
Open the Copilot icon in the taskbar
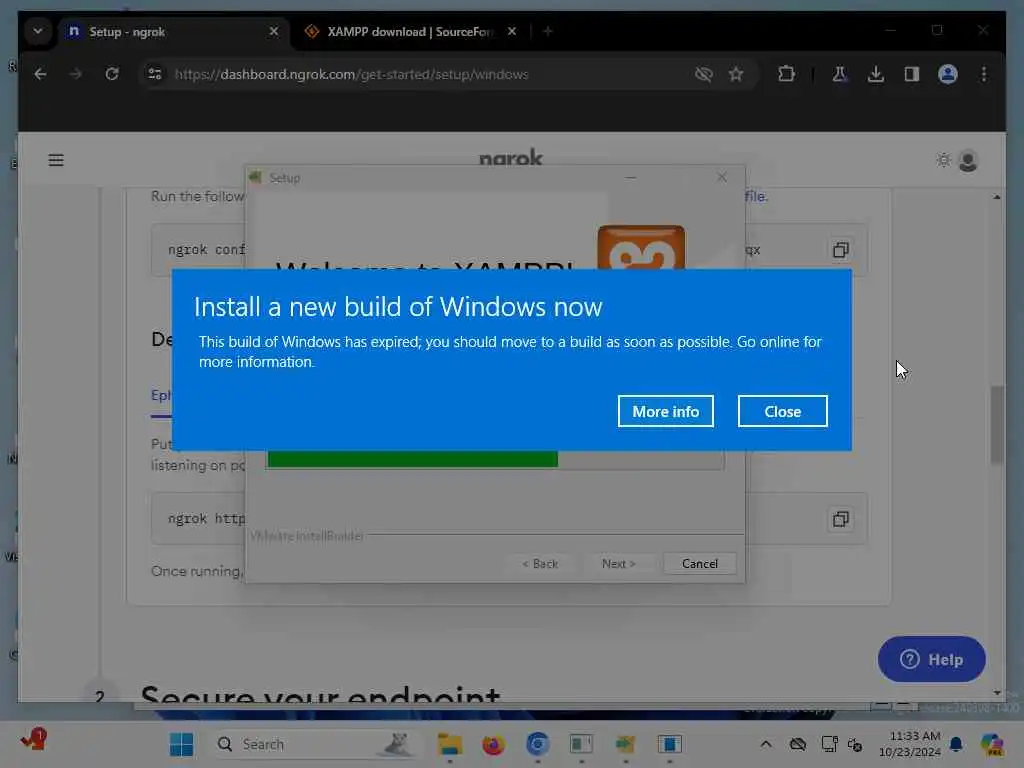click(x=991, y=744)
